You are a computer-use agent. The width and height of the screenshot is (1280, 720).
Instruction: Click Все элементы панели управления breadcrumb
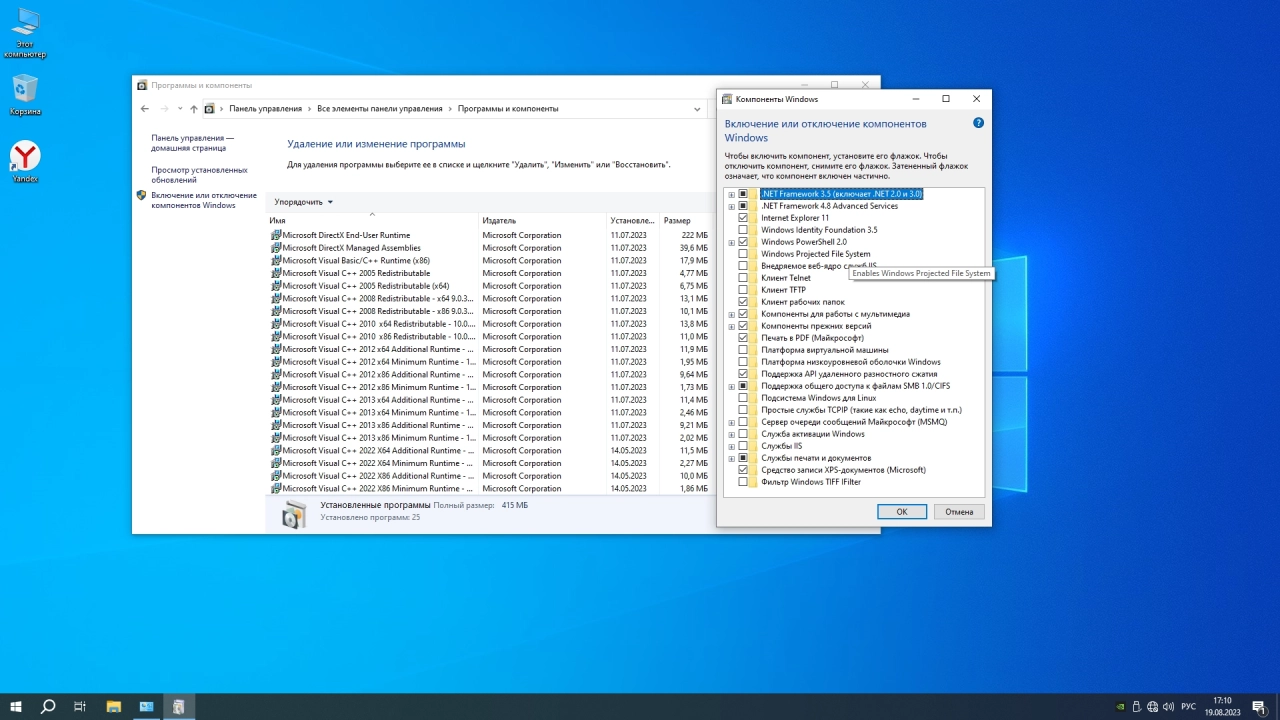click(379, 108)
